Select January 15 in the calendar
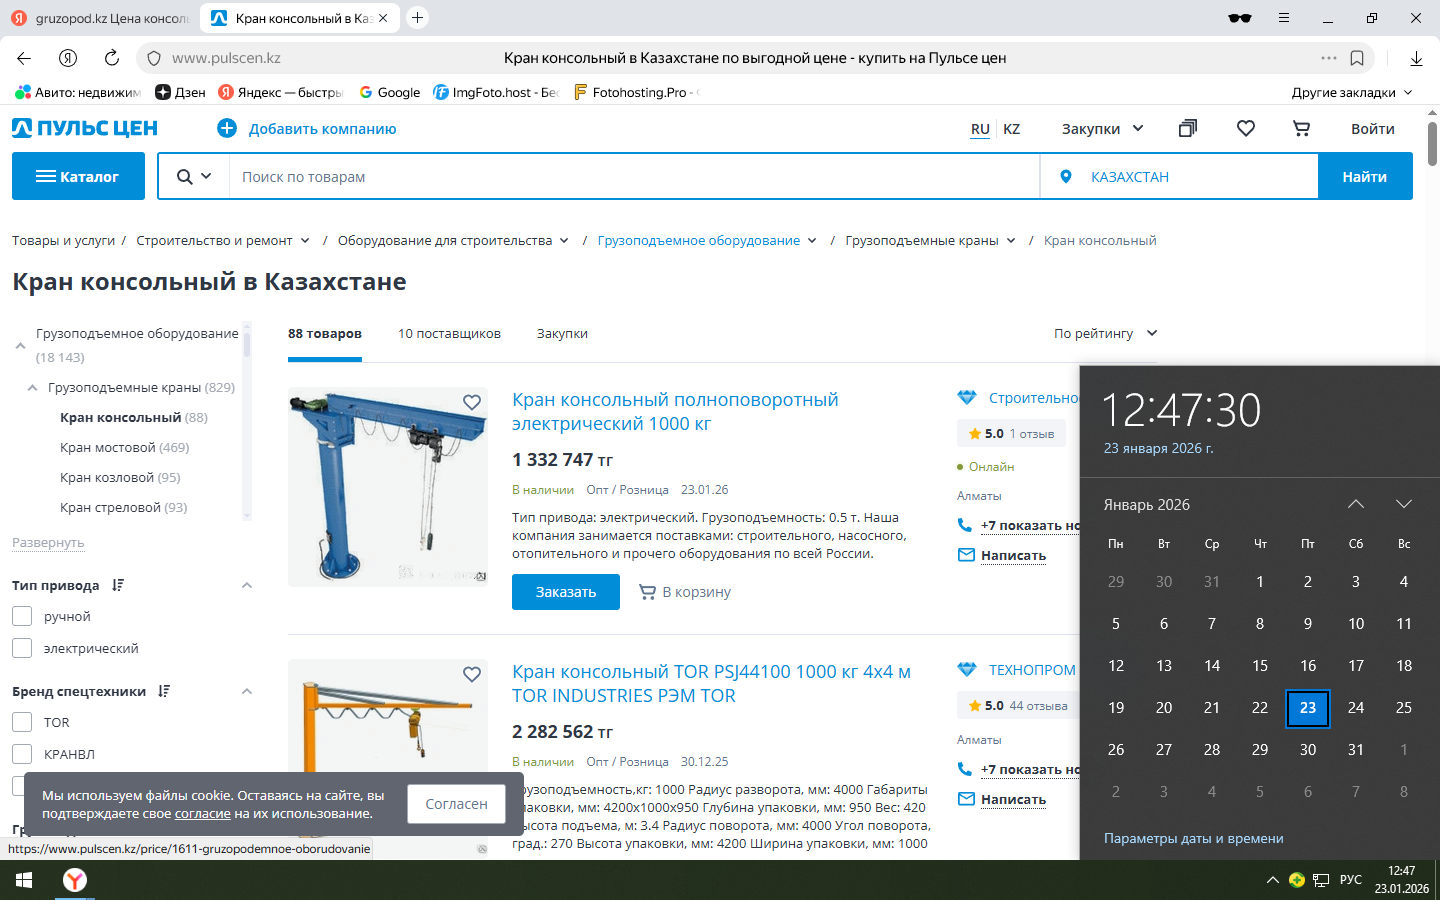1440x900 pixels. (x=1260, y=665)
